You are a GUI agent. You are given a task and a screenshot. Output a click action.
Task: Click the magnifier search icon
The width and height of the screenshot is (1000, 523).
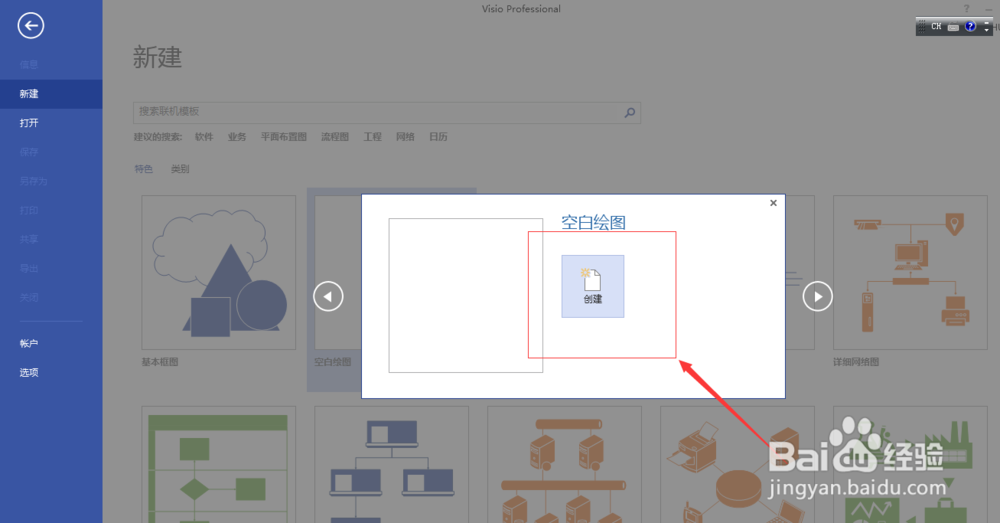click(630, 112)
